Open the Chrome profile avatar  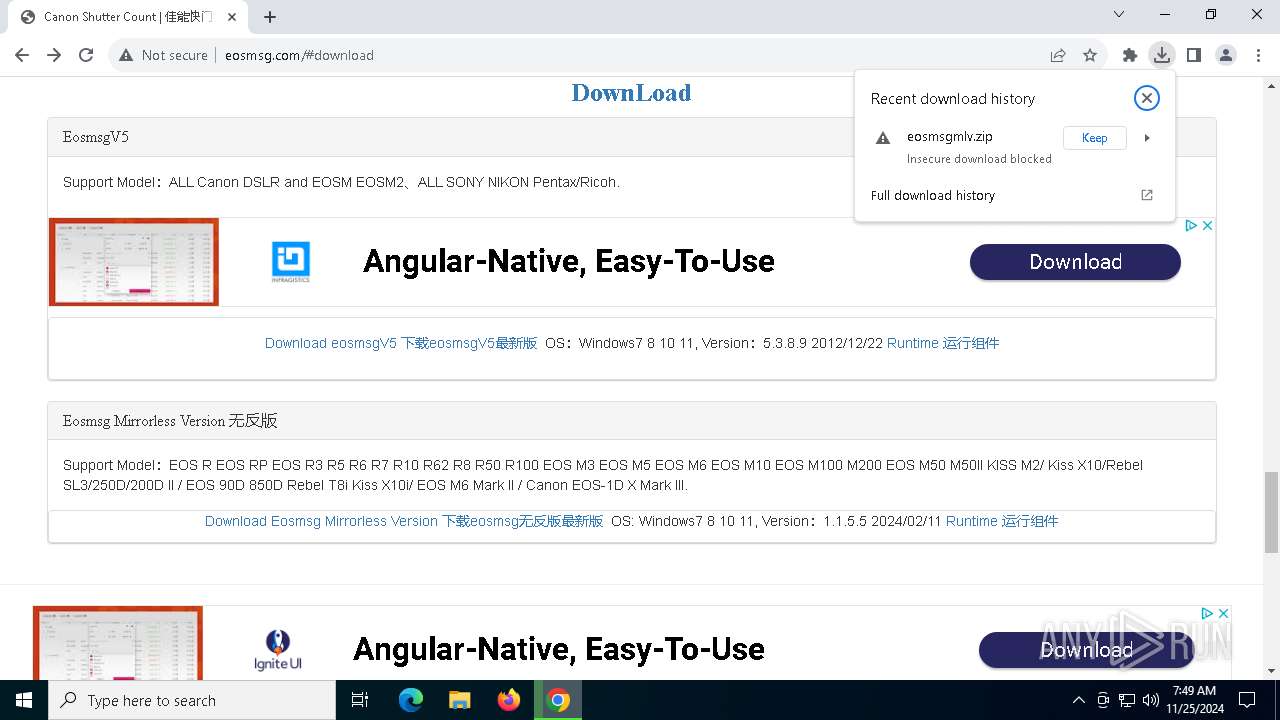click(1226, 55)
